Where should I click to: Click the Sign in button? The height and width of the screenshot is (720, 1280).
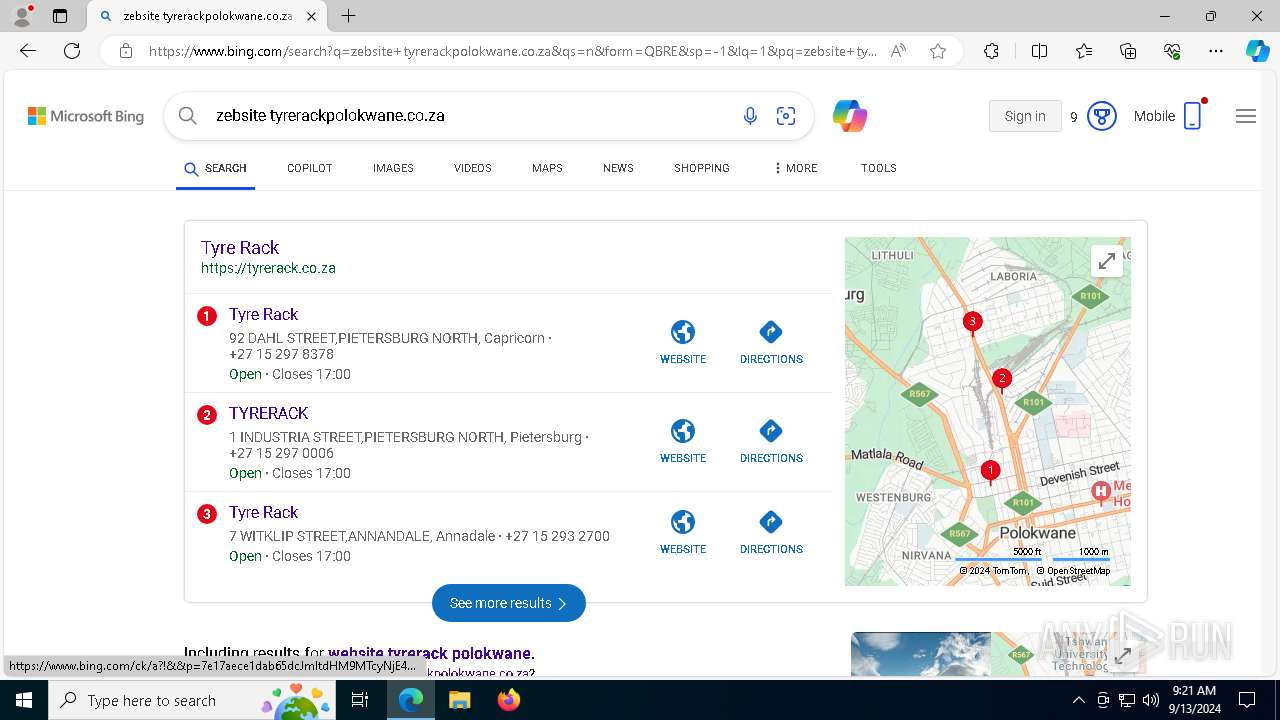(x=1025, y=116)
